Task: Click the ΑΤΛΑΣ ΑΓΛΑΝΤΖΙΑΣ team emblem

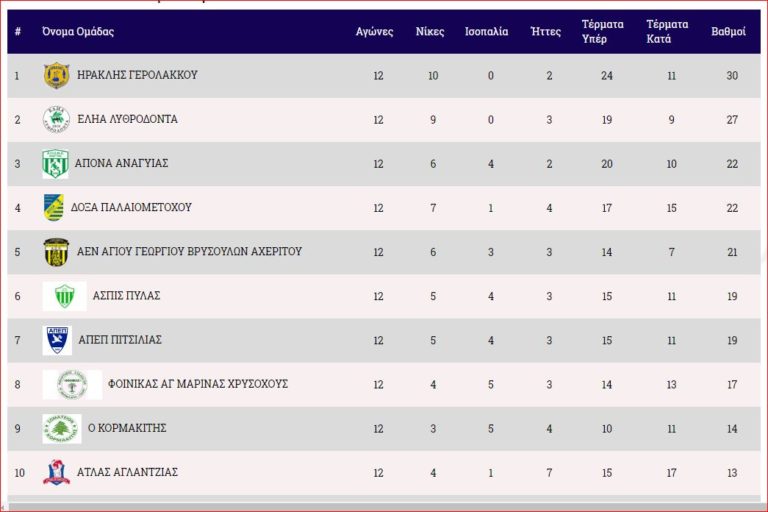Action: tap(56, 472)
